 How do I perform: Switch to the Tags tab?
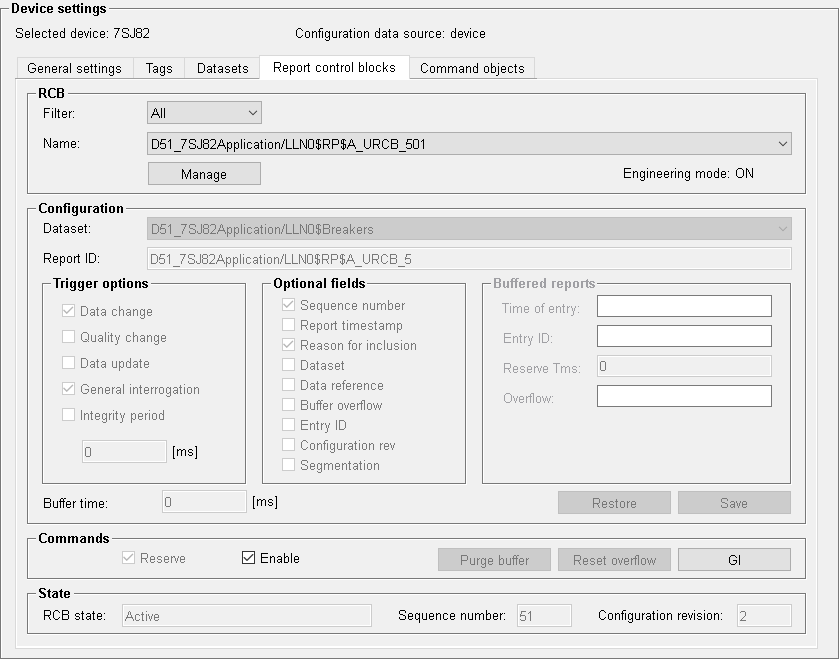pyautogui.click(x=159, y=68)
